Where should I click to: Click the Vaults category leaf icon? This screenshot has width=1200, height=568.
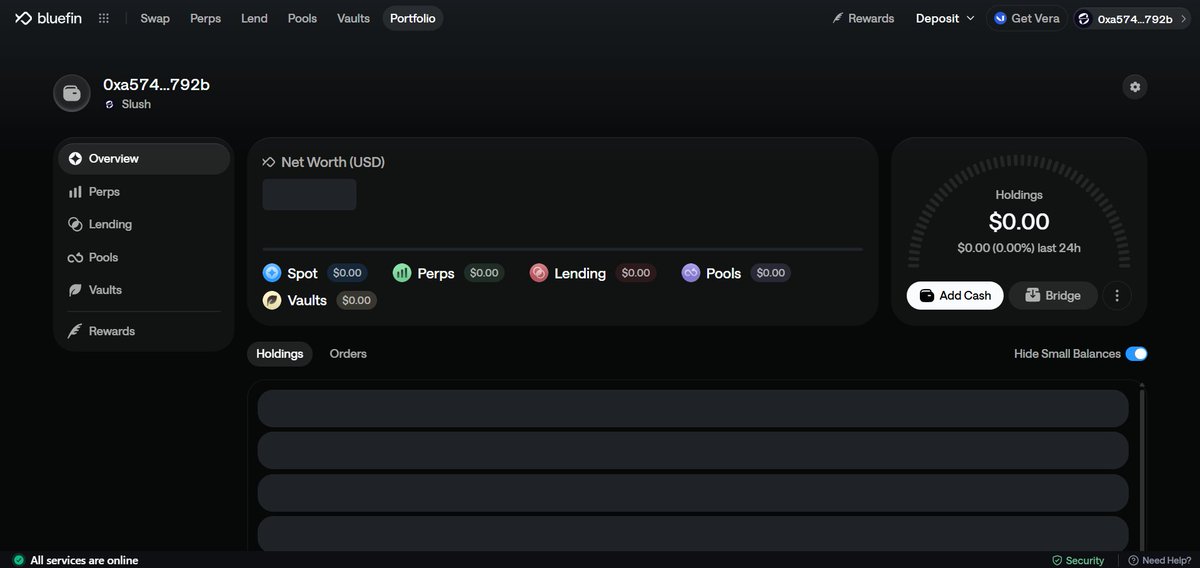click(272, 300)
